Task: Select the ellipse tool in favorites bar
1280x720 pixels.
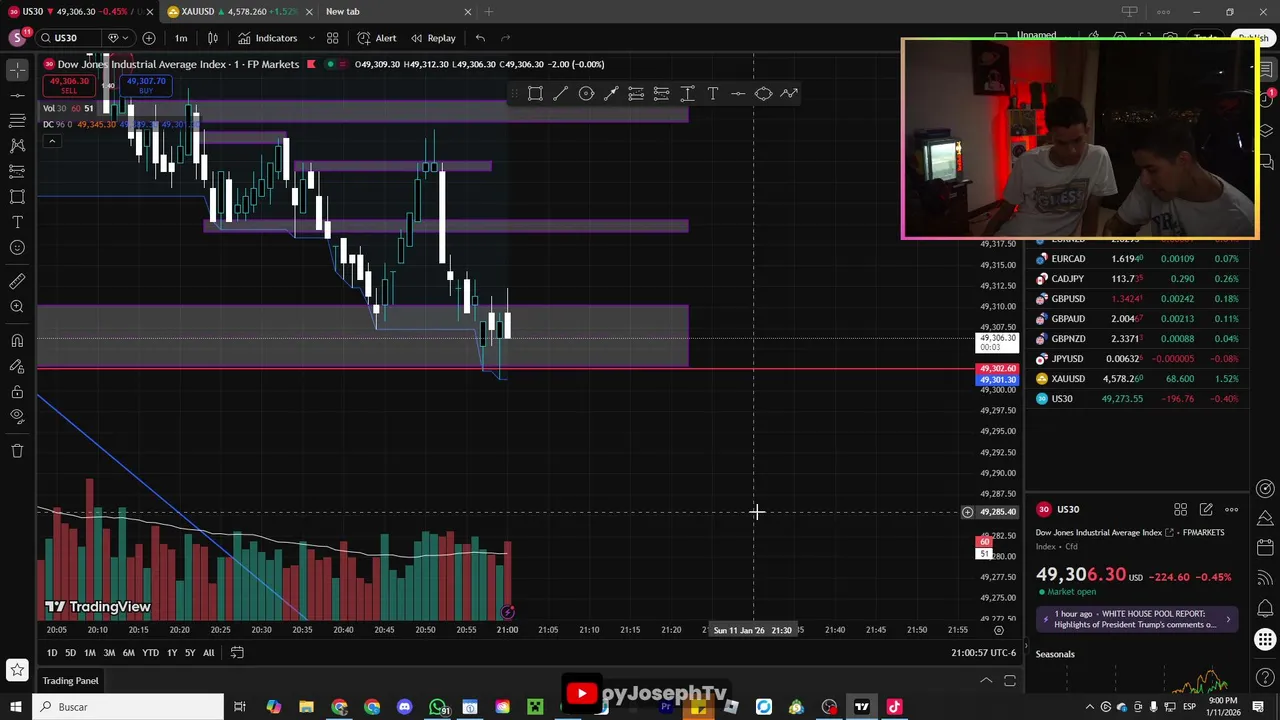Action: (763, 93)
